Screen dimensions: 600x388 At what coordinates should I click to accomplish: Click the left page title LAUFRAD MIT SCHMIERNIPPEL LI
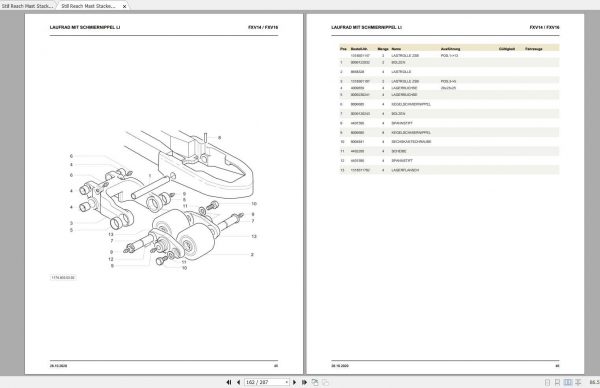click(85, 27)
